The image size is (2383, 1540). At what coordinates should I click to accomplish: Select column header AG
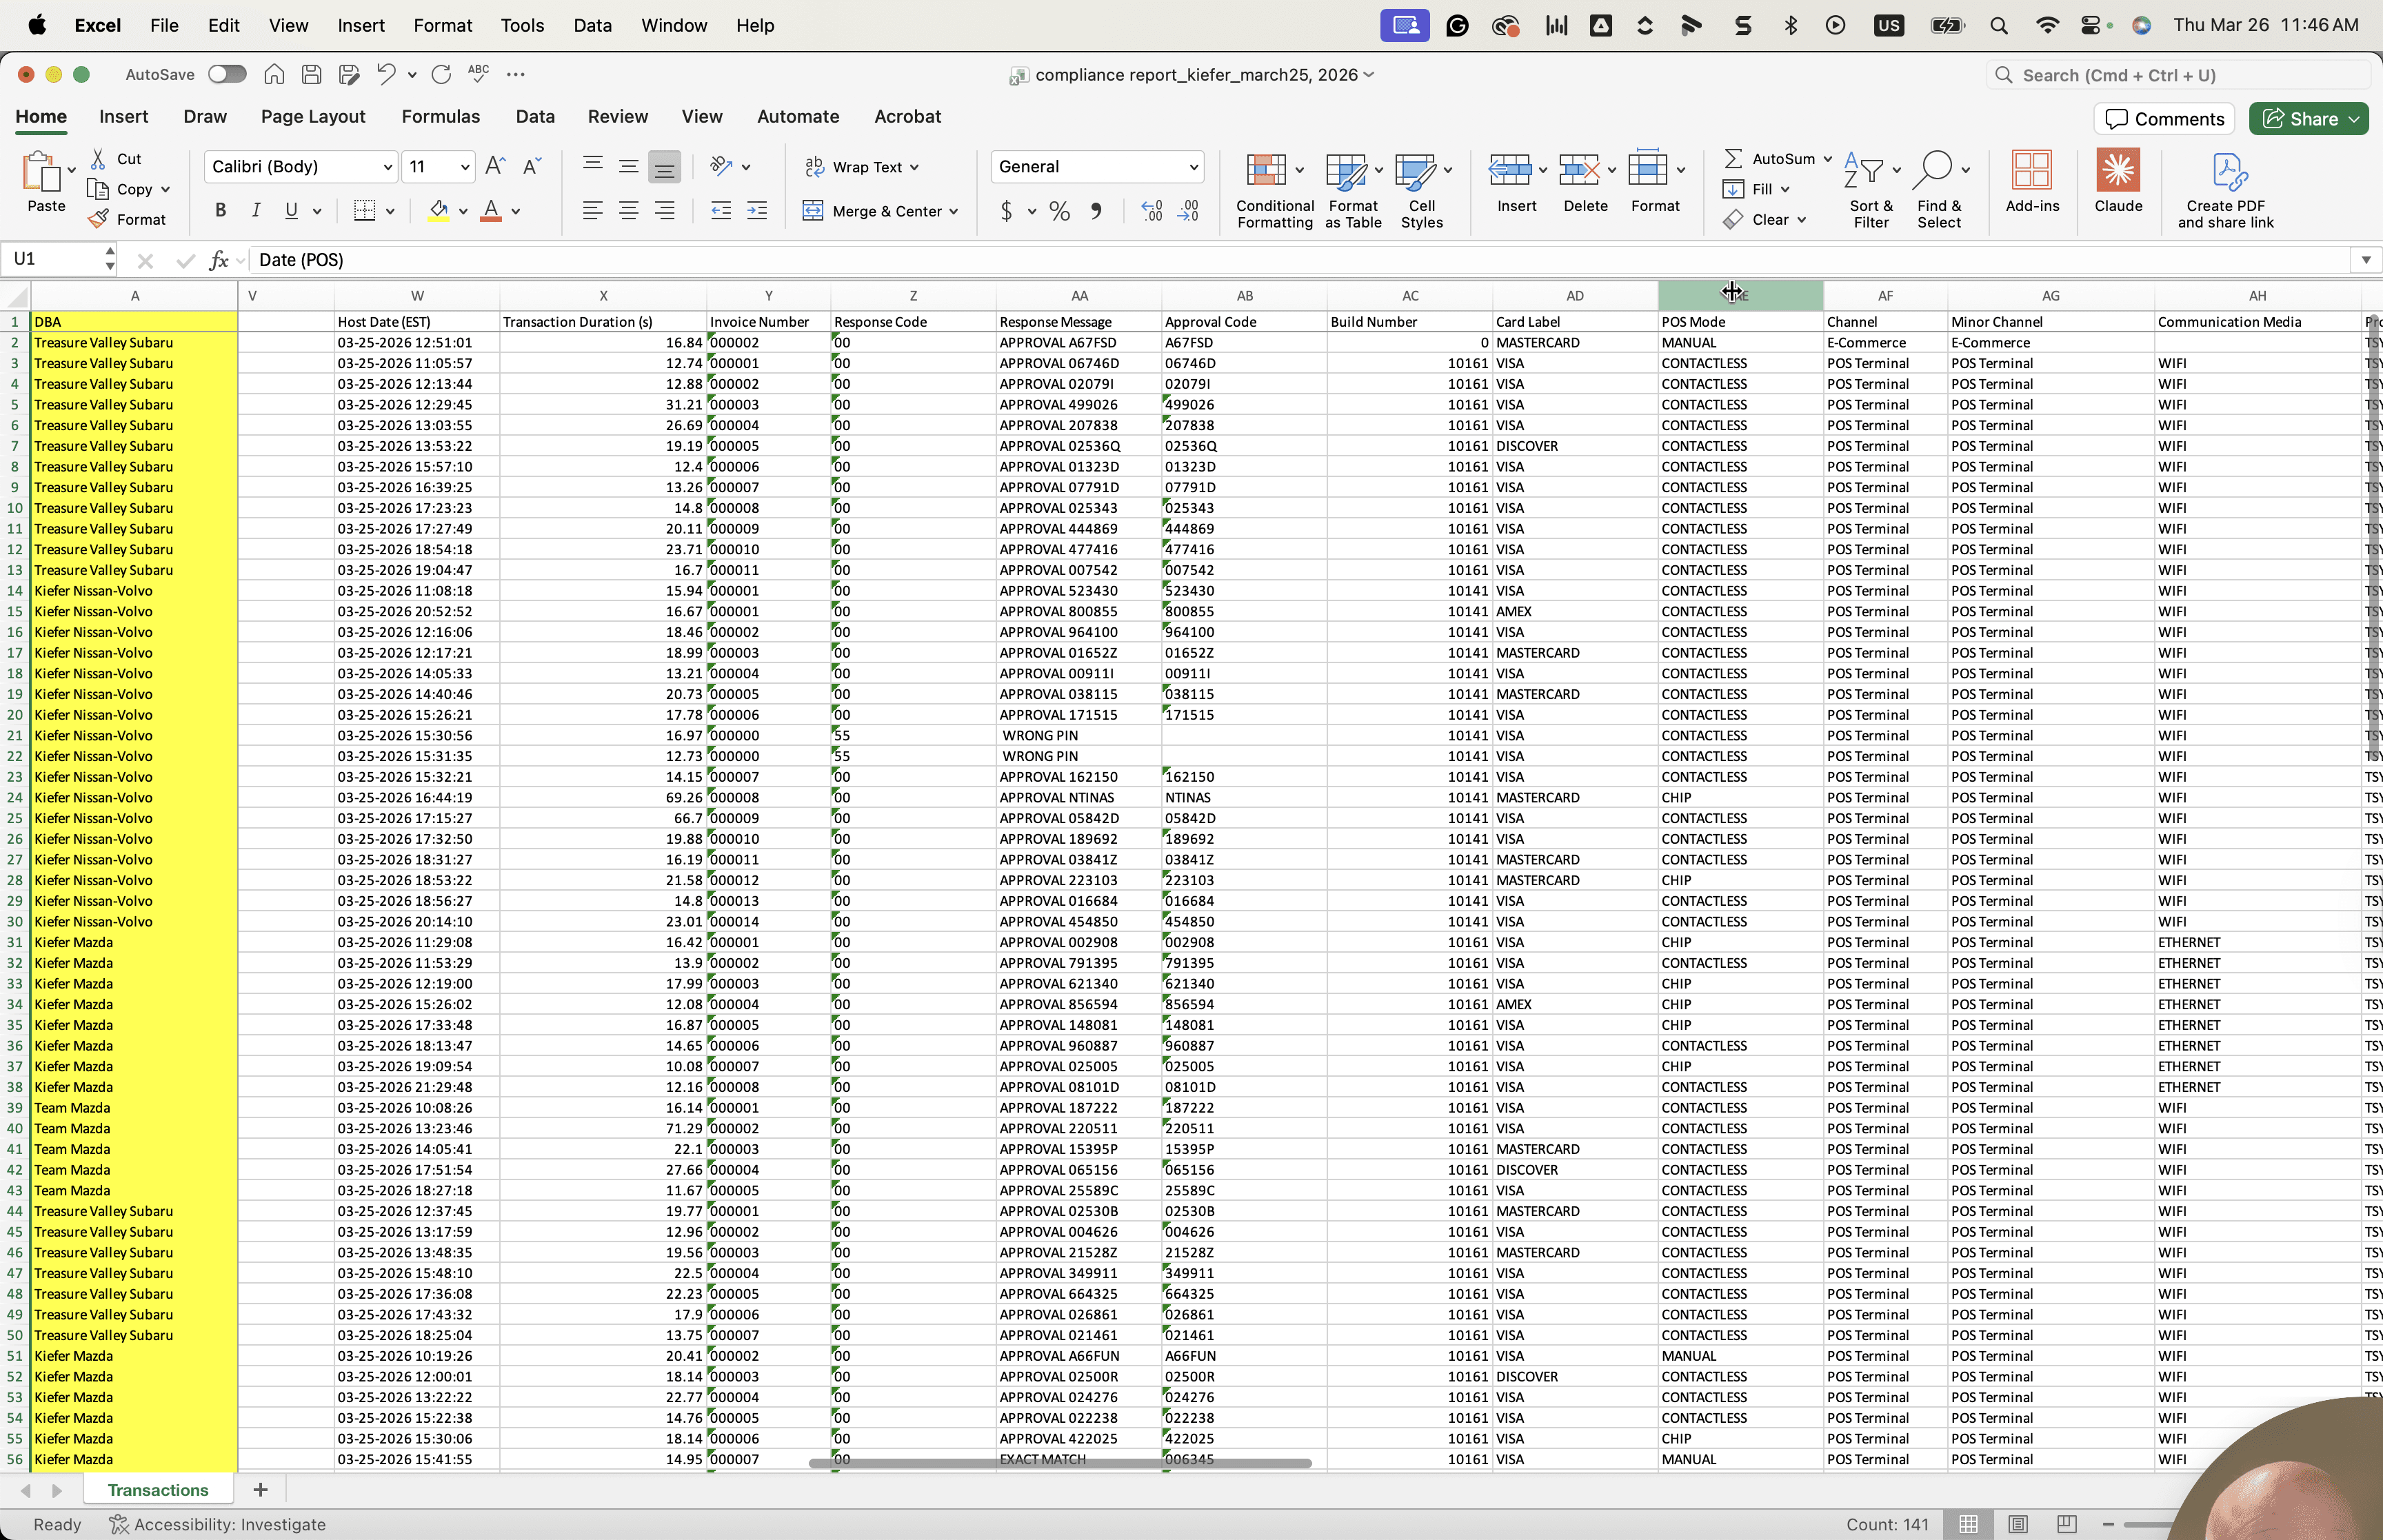(x=2050, y=296)
